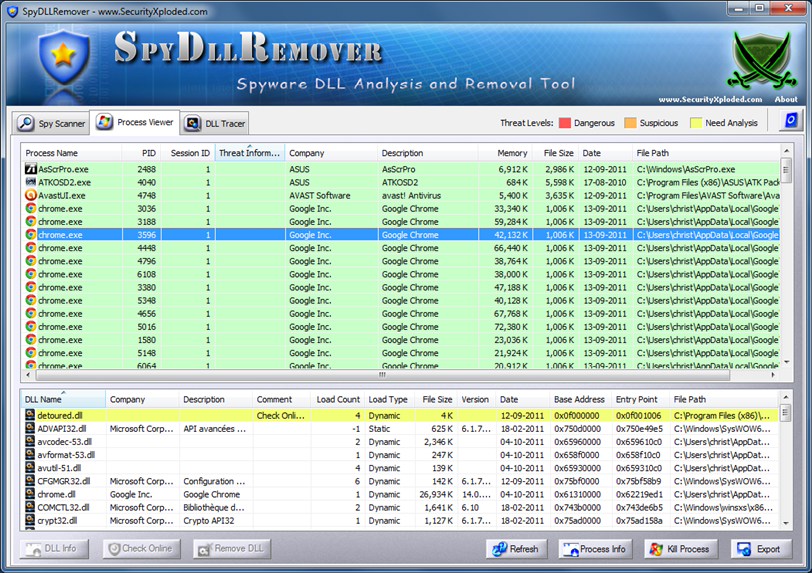812x573 pixels.
Task: Click the Remove DLL button
Action: point(232,549)
